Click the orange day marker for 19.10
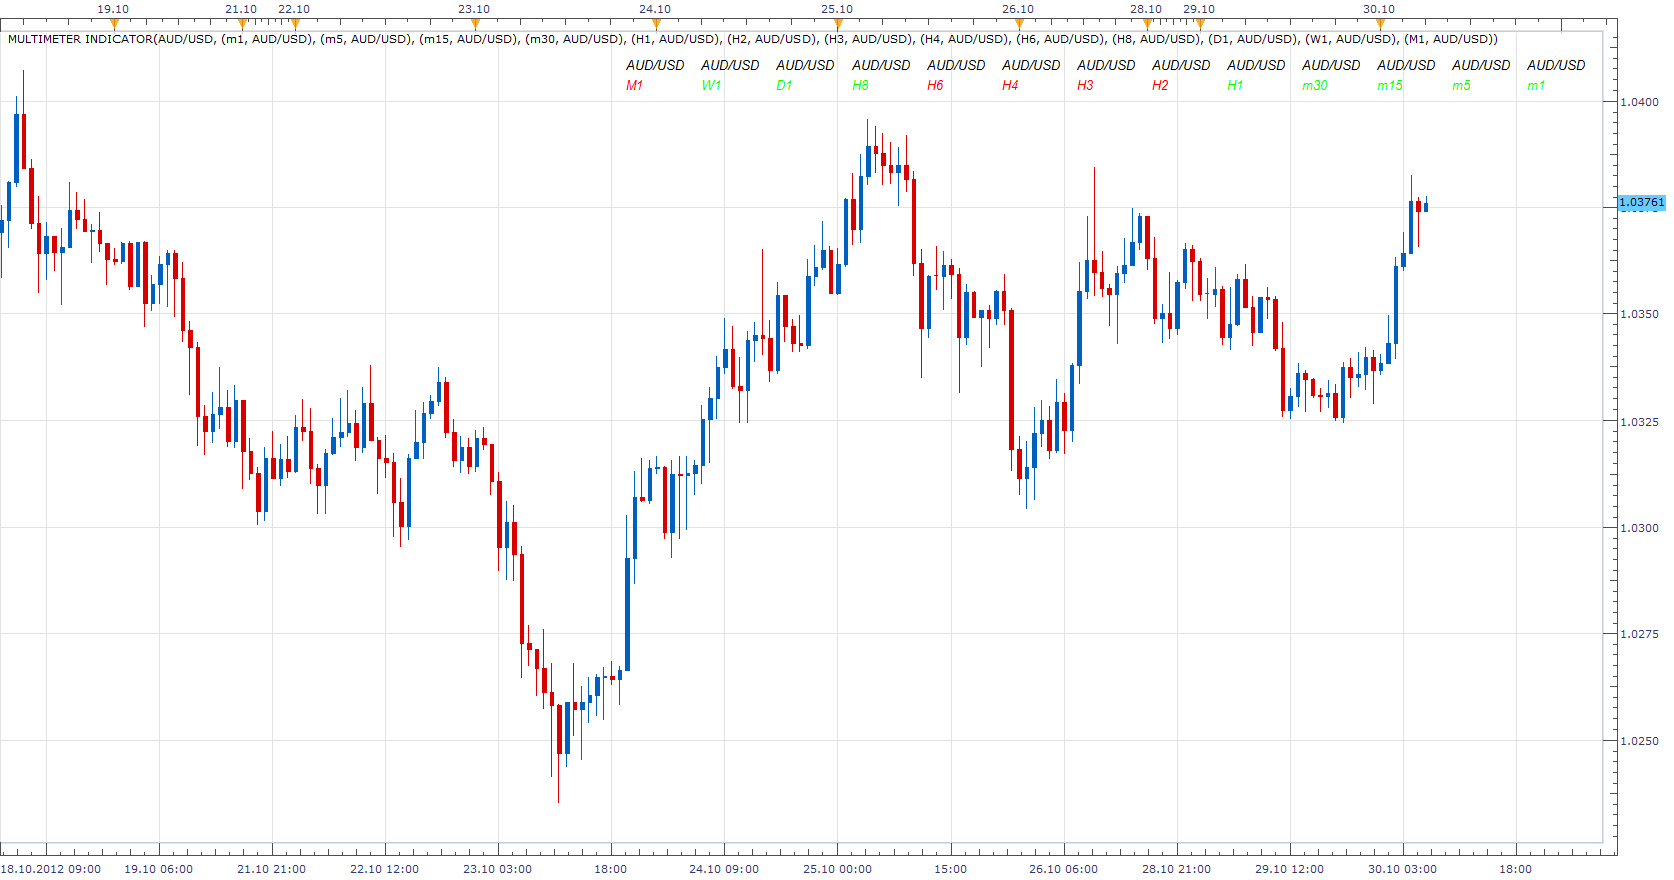1674x880 pixels. (x=114, y=23)
